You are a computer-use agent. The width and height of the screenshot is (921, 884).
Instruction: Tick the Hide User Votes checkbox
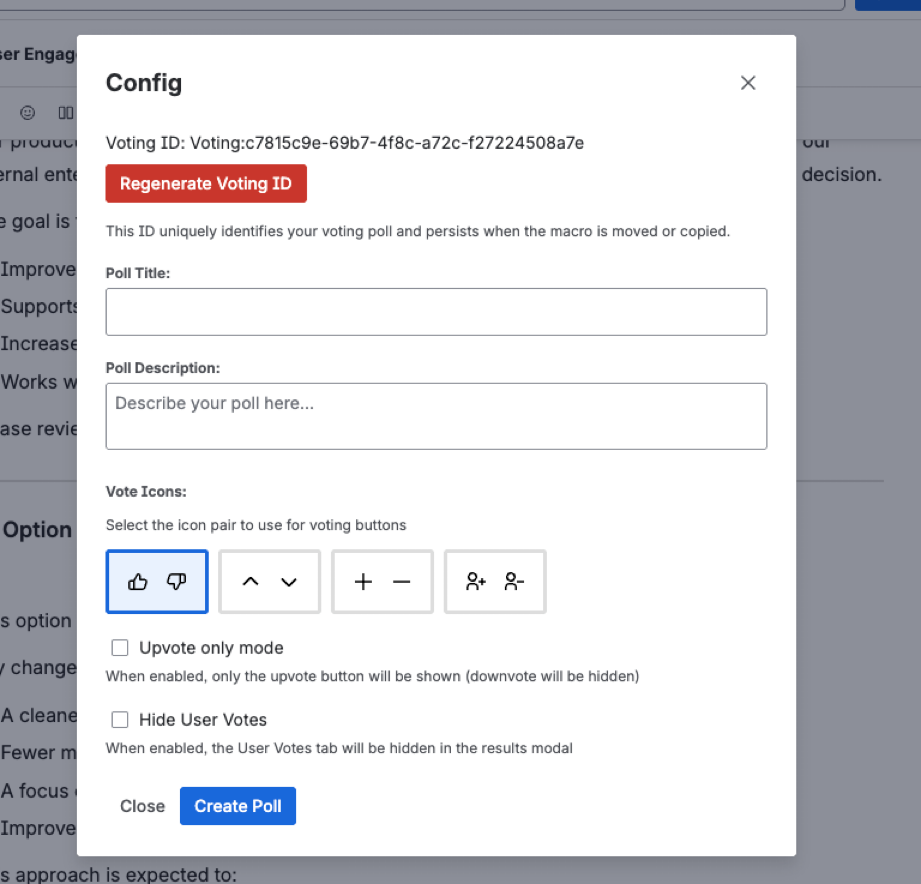pyautogui.click(x=120, y=720)
